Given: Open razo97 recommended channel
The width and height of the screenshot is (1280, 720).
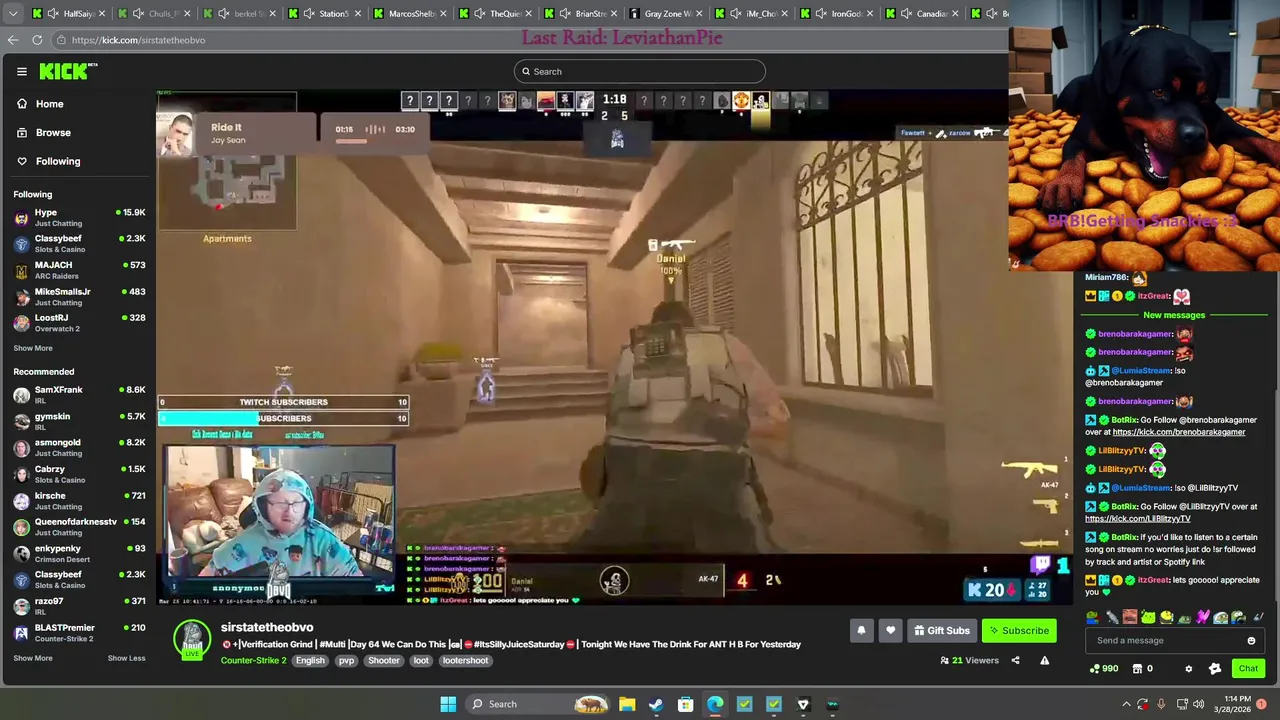Looking at the screenshot, I should (x=80, y=606).
